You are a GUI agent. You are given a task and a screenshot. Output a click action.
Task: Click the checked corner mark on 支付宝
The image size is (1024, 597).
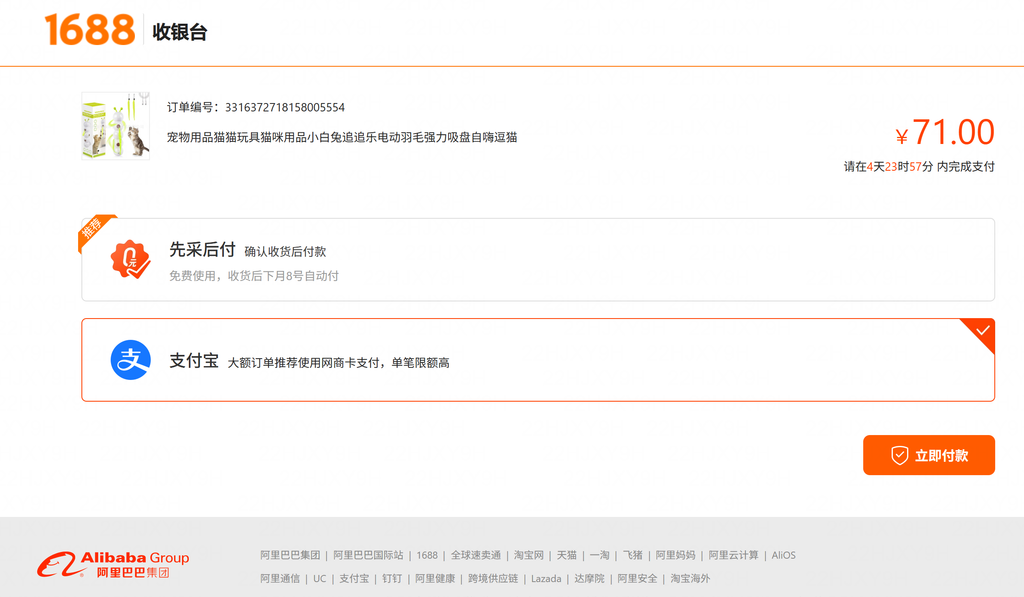[x=981, y=332]
